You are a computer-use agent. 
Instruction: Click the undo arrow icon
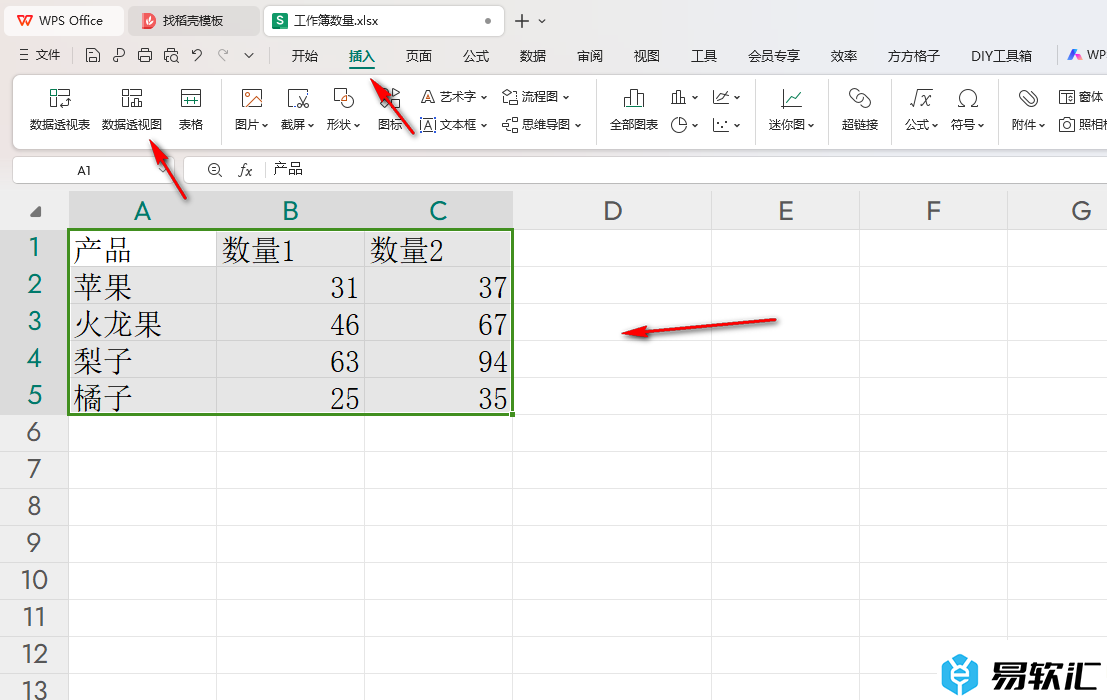tap(197, 56)
